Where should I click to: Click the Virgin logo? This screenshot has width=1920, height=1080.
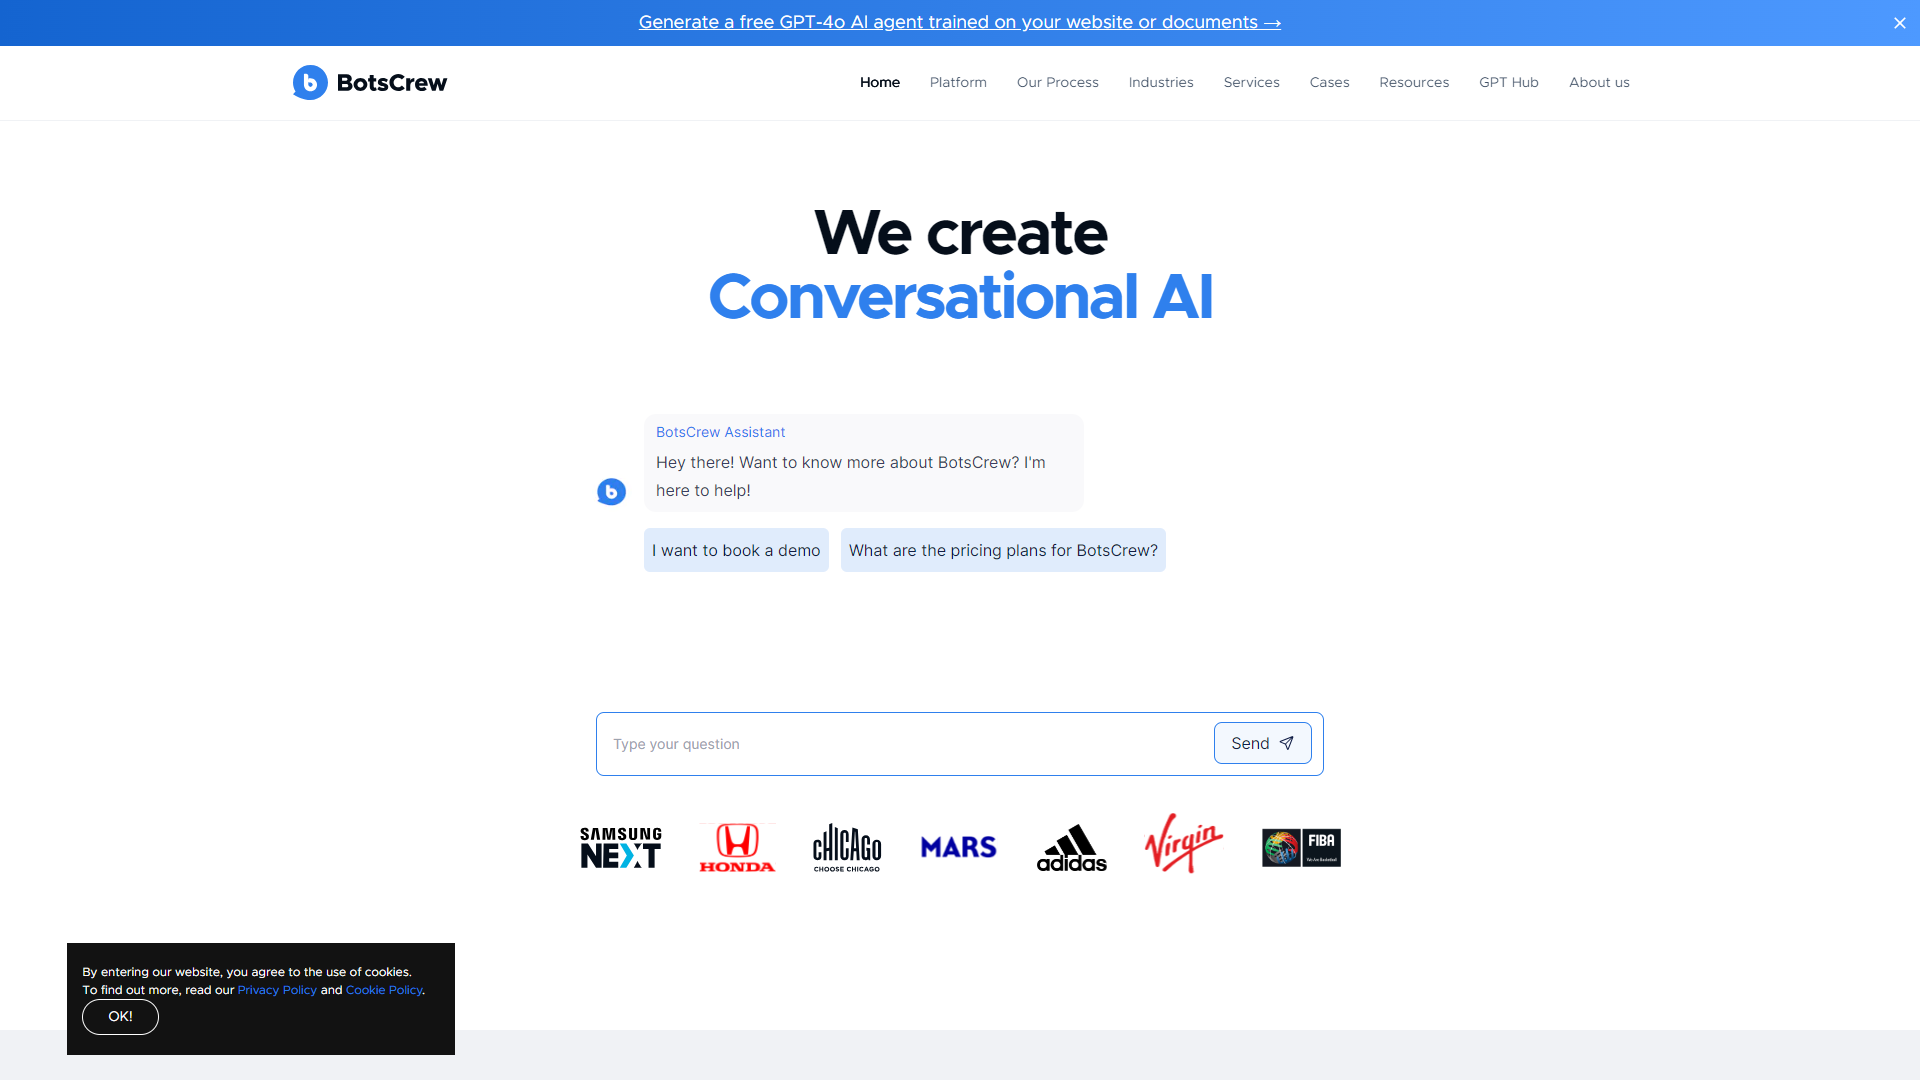pyautogui.click(x=1182, y=845)
